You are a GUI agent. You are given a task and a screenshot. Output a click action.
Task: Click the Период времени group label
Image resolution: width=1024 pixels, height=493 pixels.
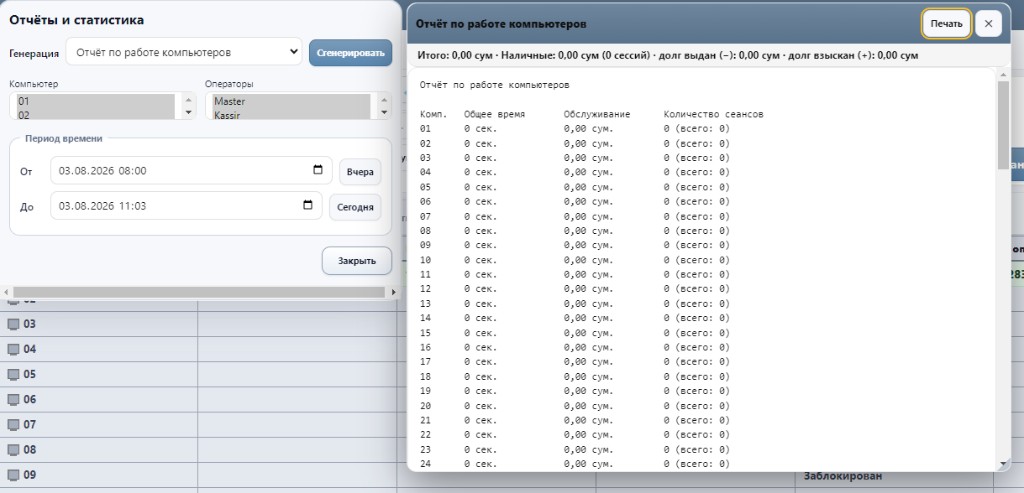coord(63,138)
